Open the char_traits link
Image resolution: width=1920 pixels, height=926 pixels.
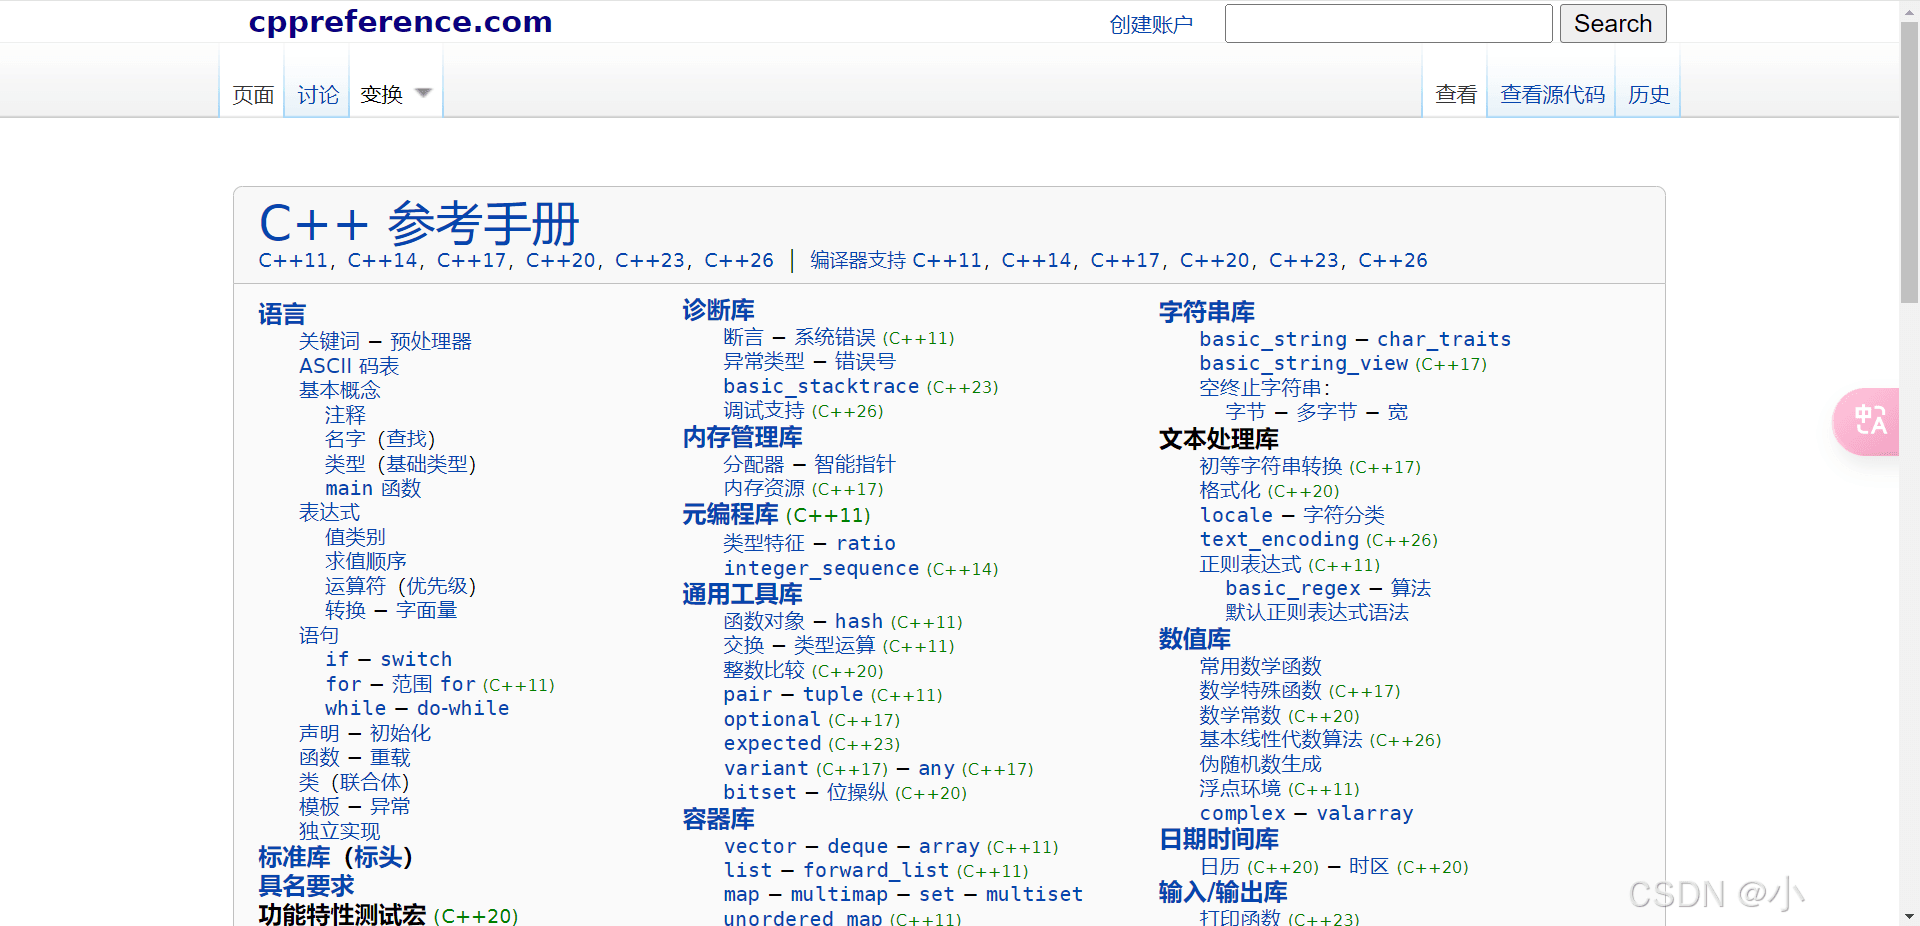click(1444, 339)
